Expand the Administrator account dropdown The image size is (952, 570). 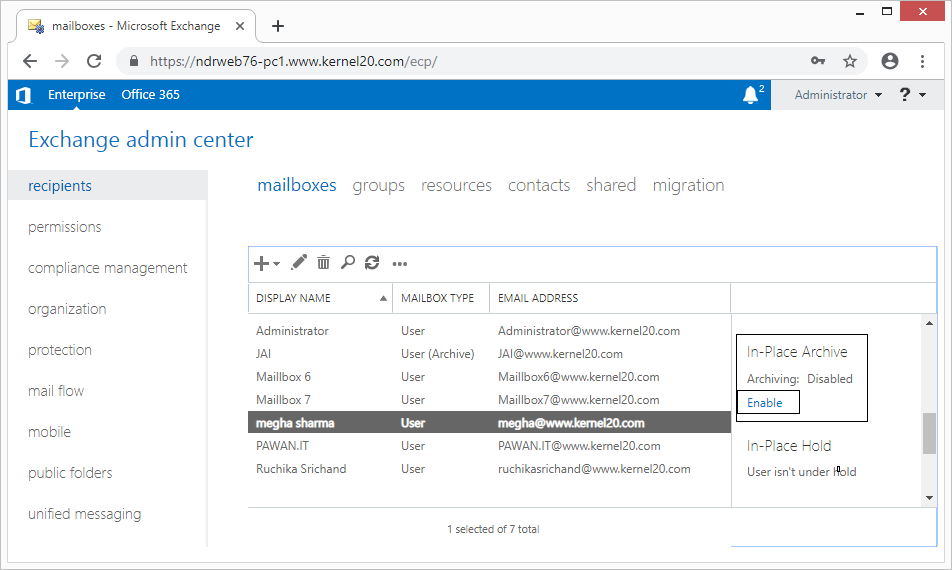pos(838,95)
